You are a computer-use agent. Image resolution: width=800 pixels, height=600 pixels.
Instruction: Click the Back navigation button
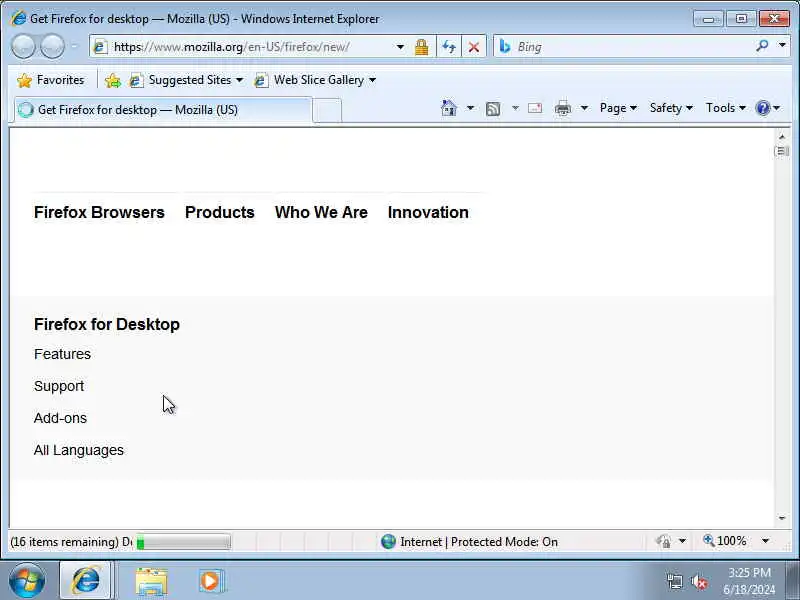pos(23,47)
